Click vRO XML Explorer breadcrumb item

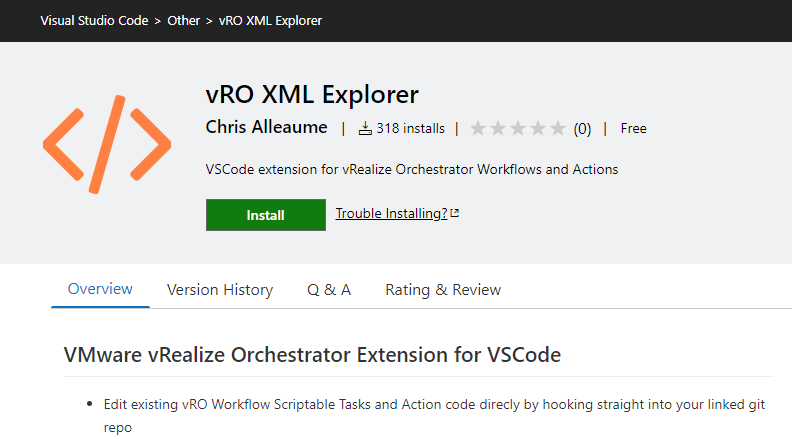click(x=271, y=20)
